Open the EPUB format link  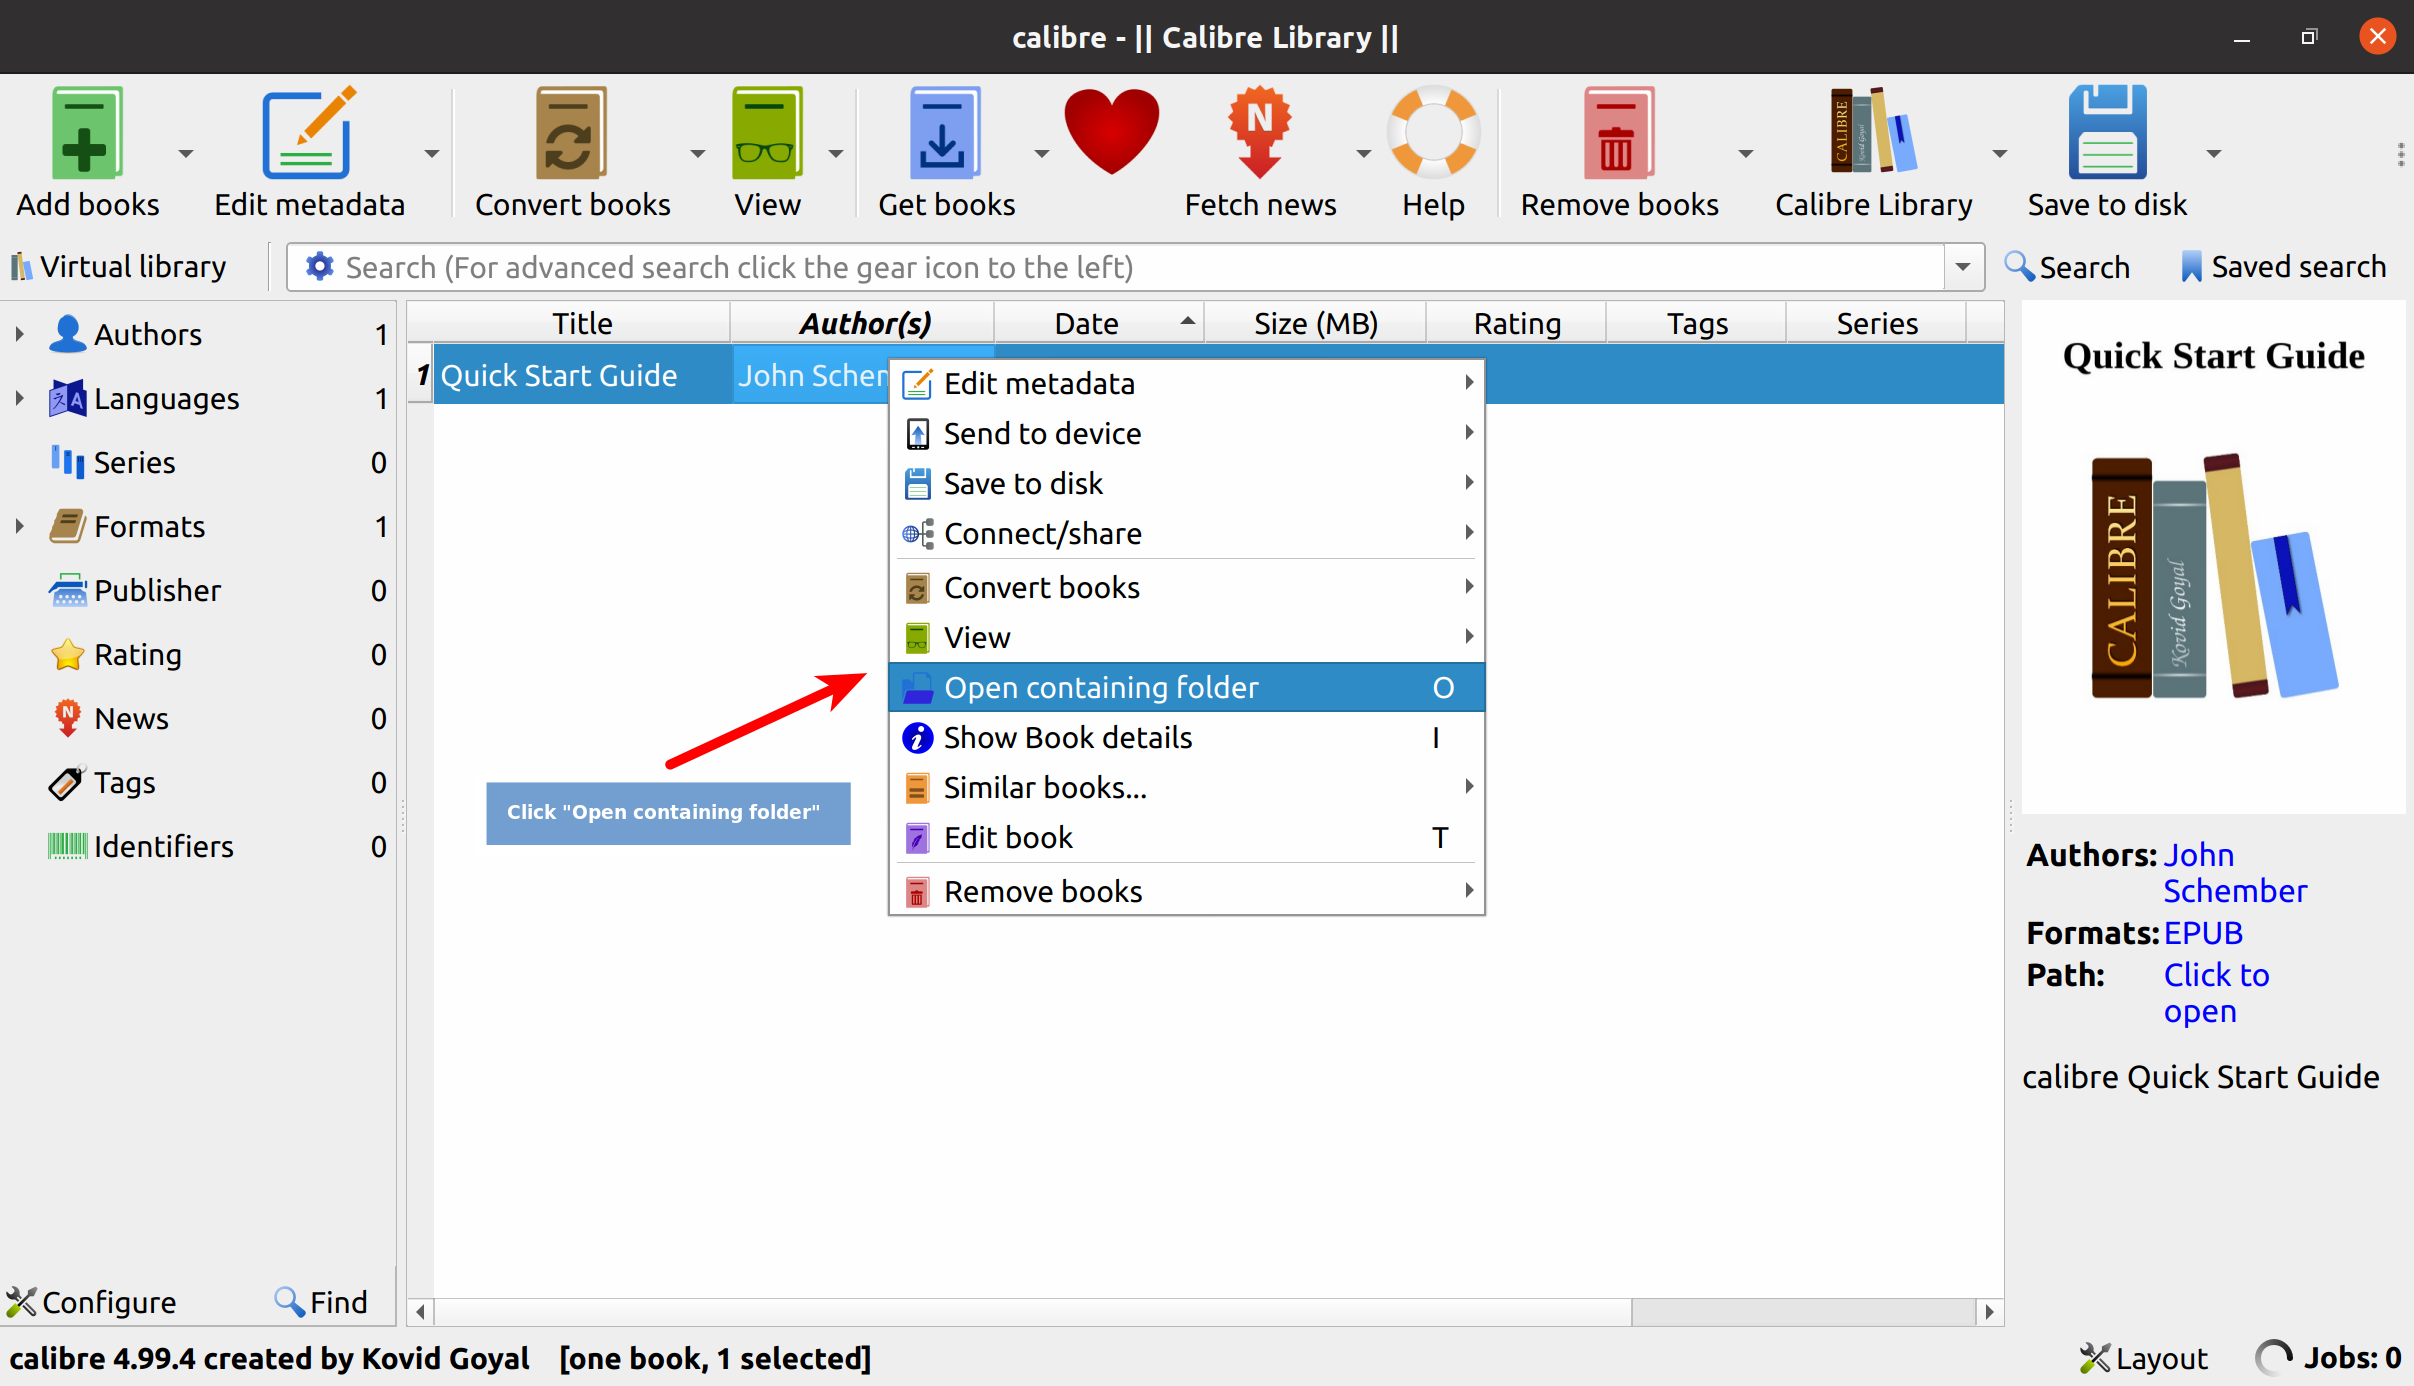2203,933
